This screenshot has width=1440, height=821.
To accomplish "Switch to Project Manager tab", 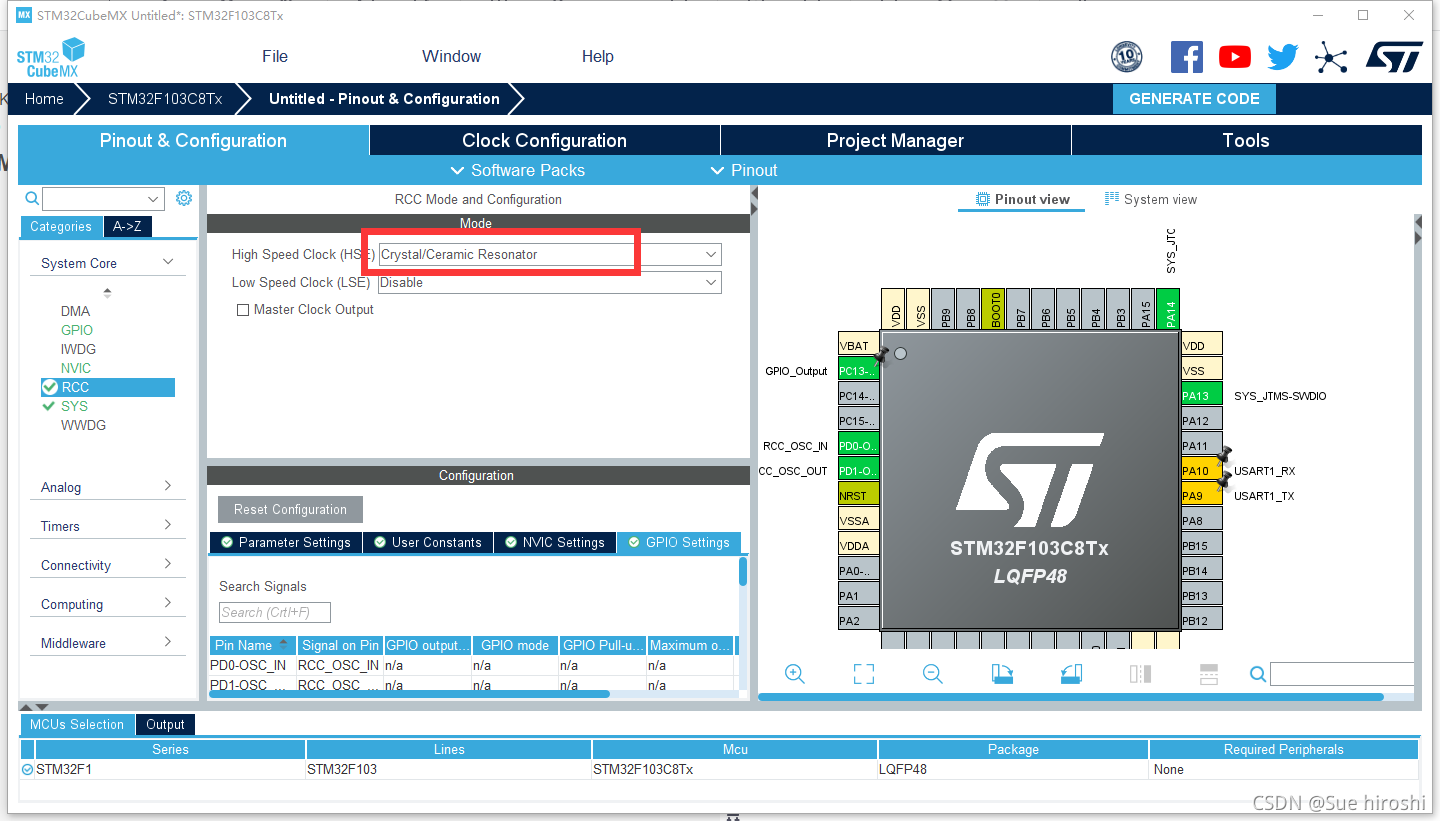I will [x=895, y=140].
